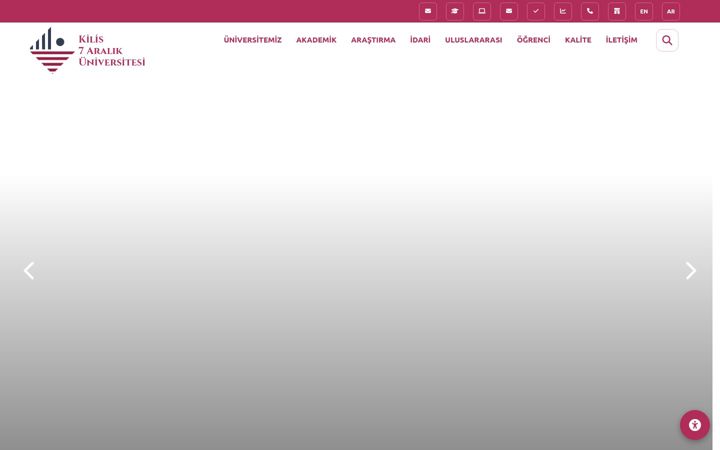Open the ARAŞTIRMA menu

coord(373,40)
